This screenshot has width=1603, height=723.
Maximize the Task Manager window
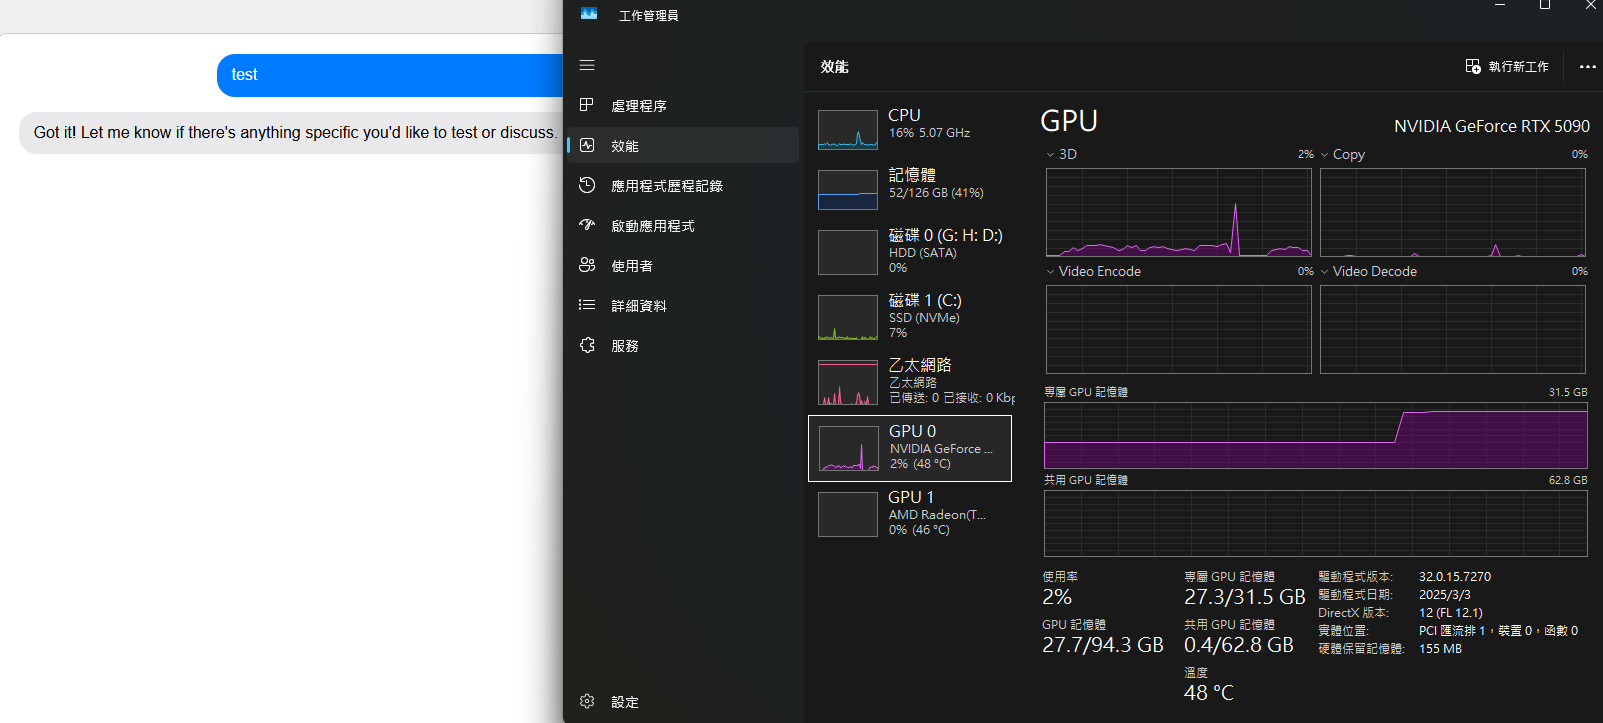(x=1545, y=6)
